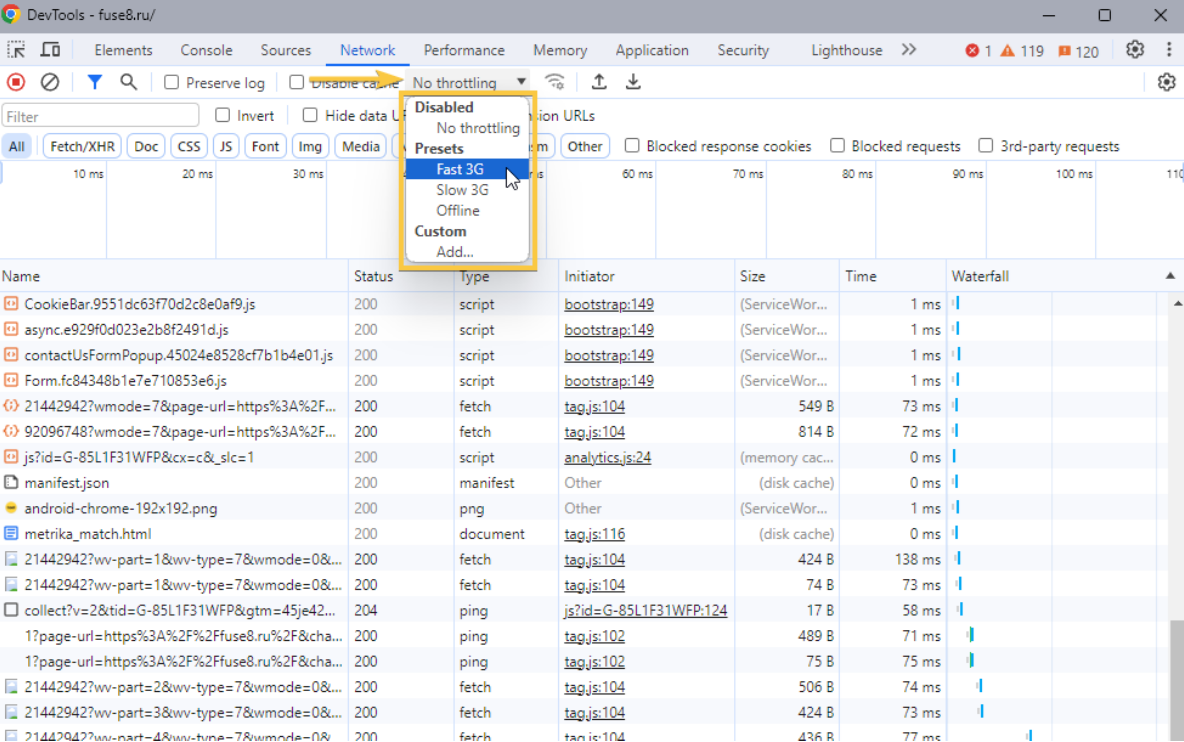The image size is (1184, 742).
Task: Click the export HAR download icon
Action: tap(633, 82)
